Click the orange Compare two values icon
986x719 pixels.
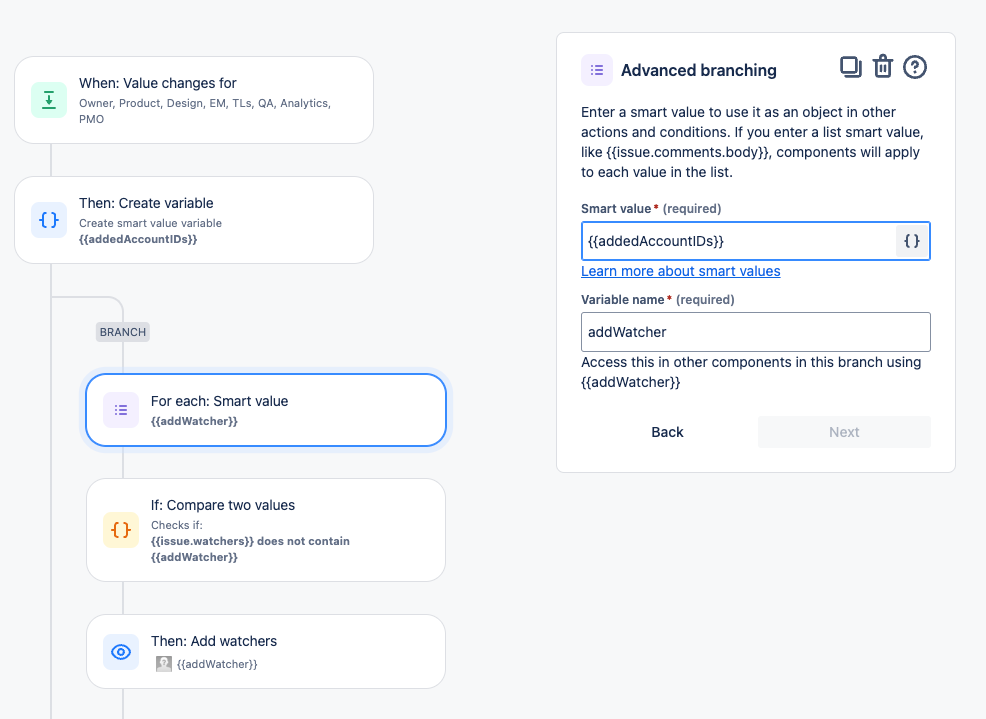tap(121, 530)
